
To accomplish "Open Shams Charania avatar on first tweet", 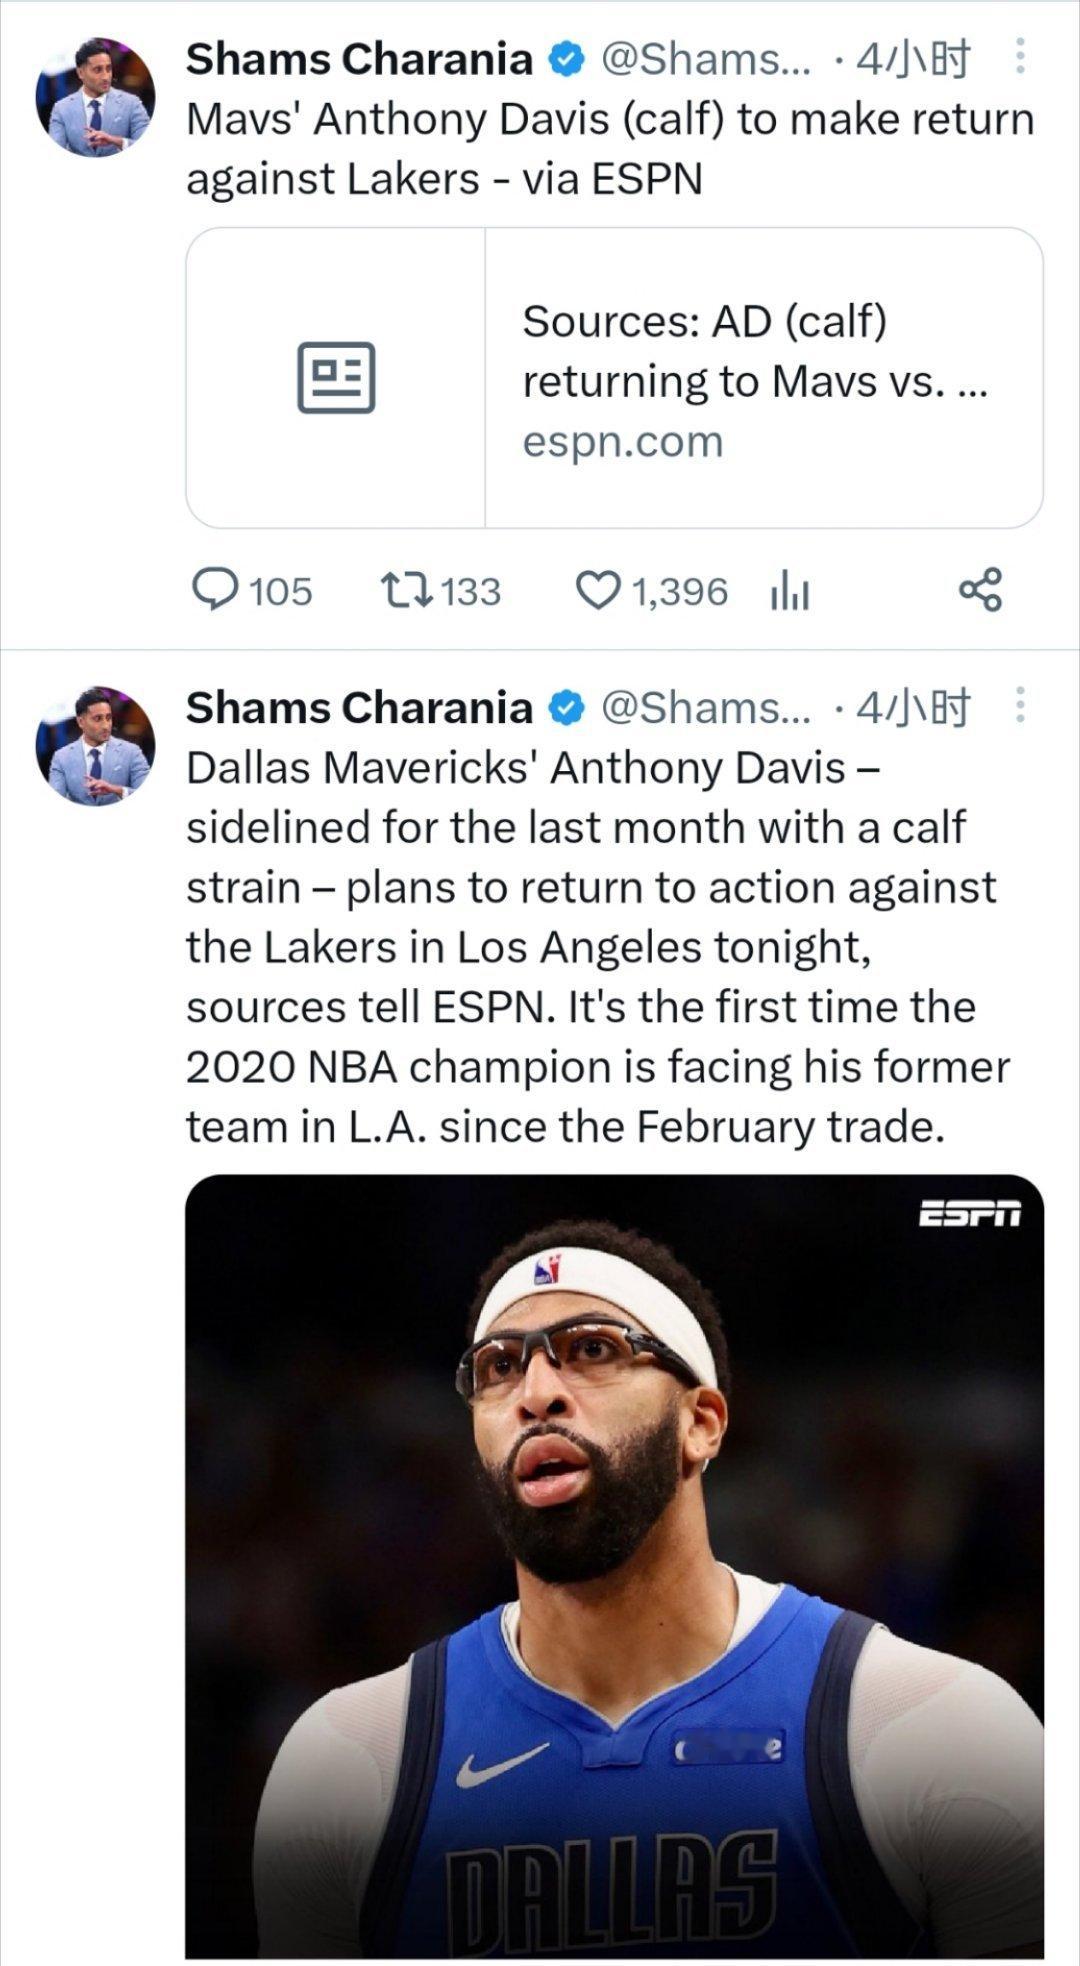I will click(x=96, y=97).
